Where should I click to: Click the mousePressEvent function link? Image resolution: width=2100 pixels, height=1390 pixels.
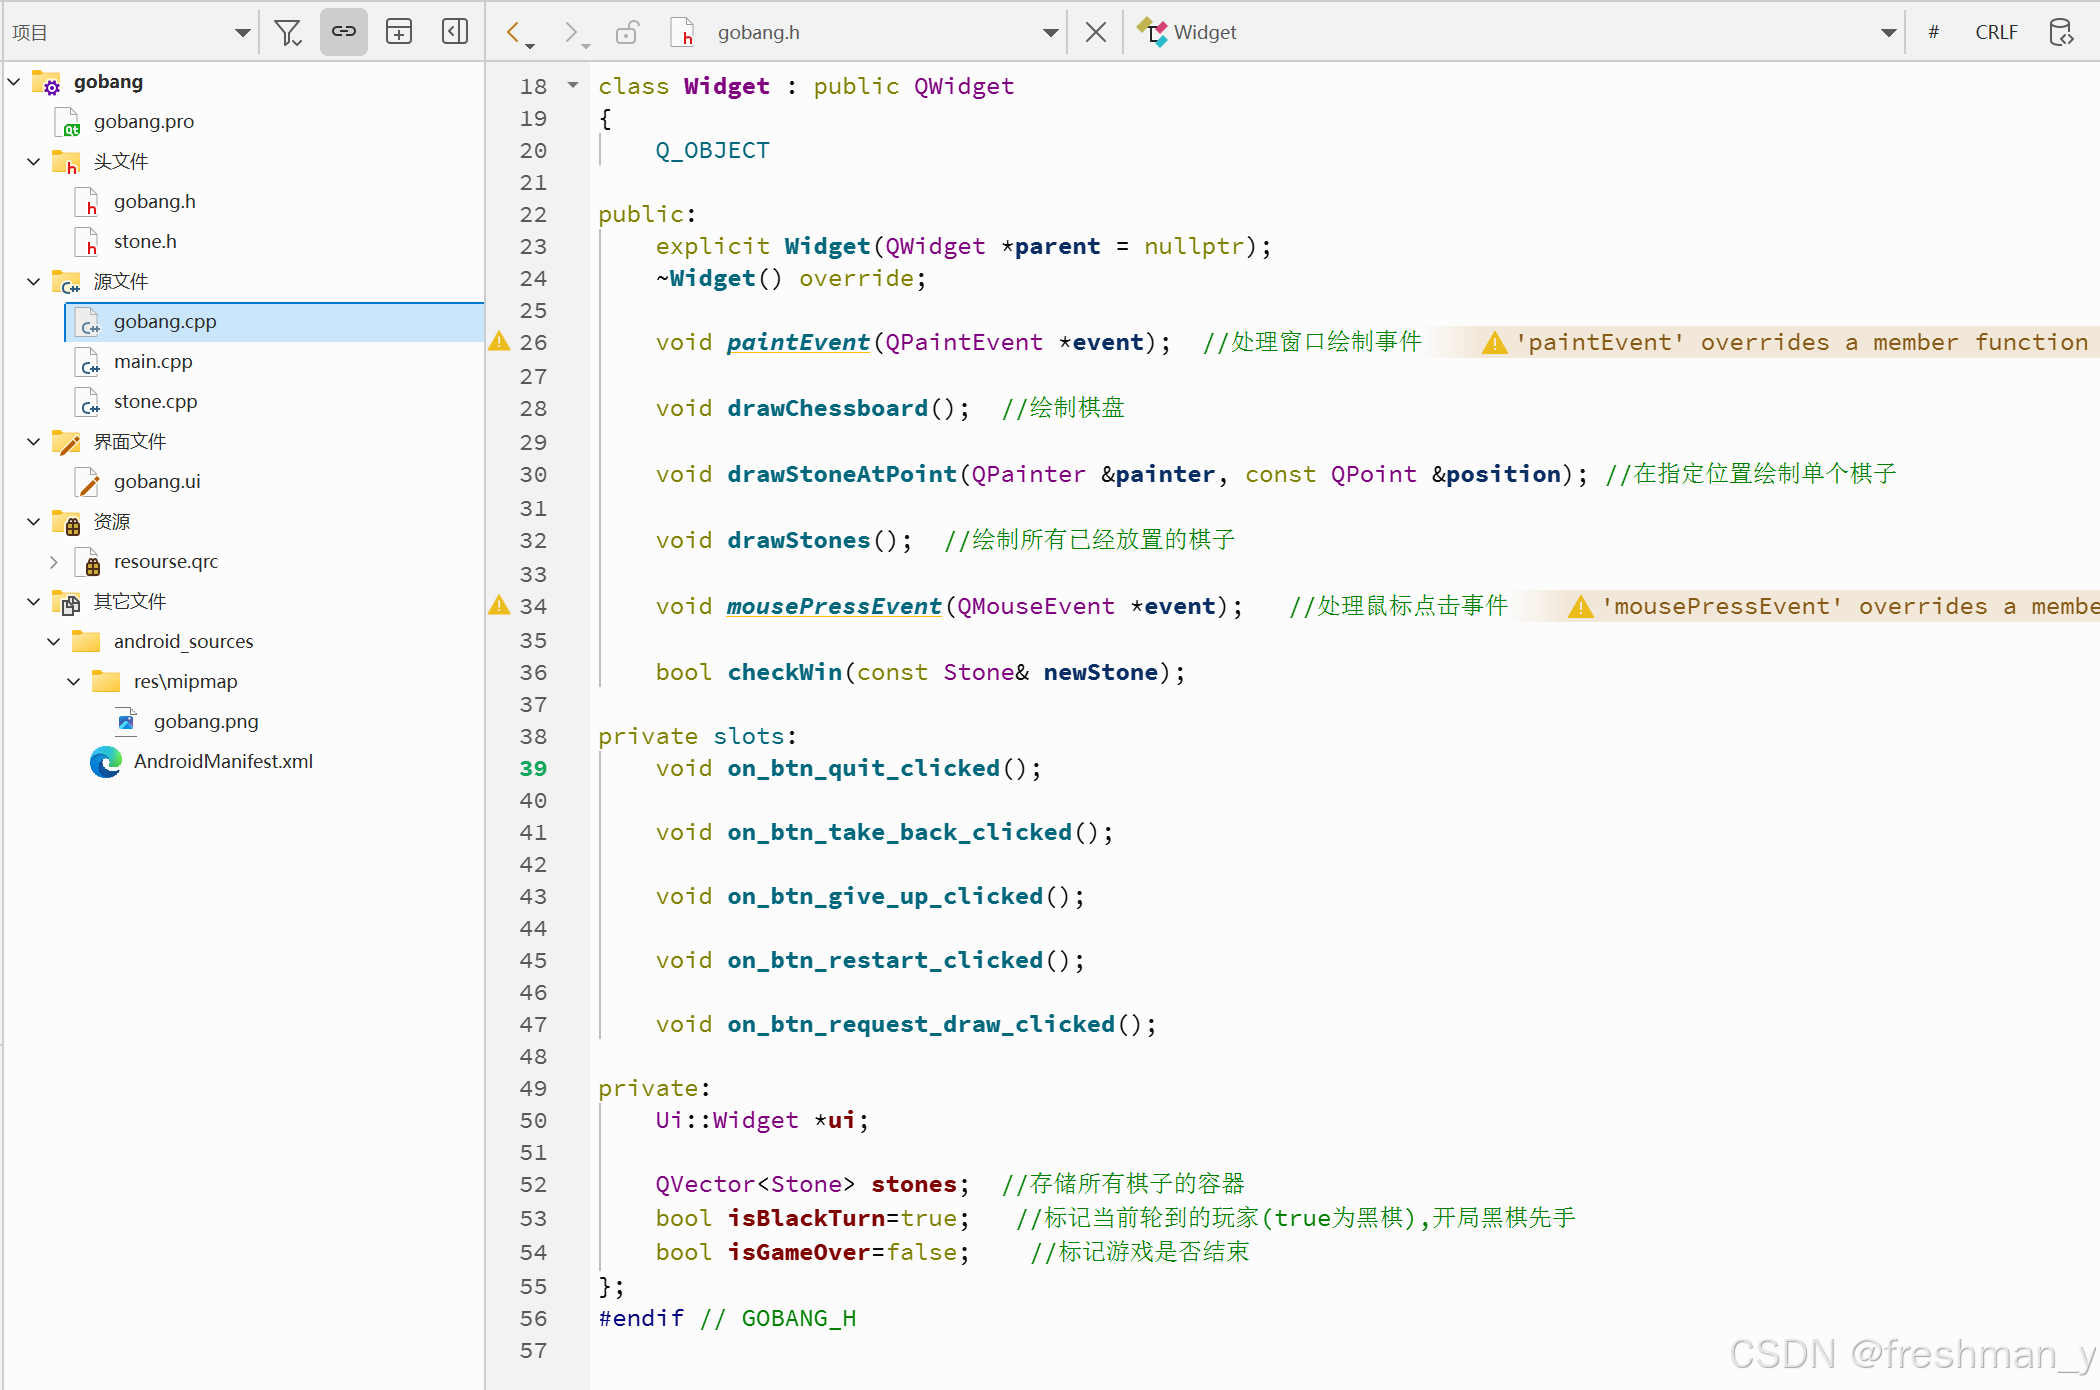[x=833, y=607]
